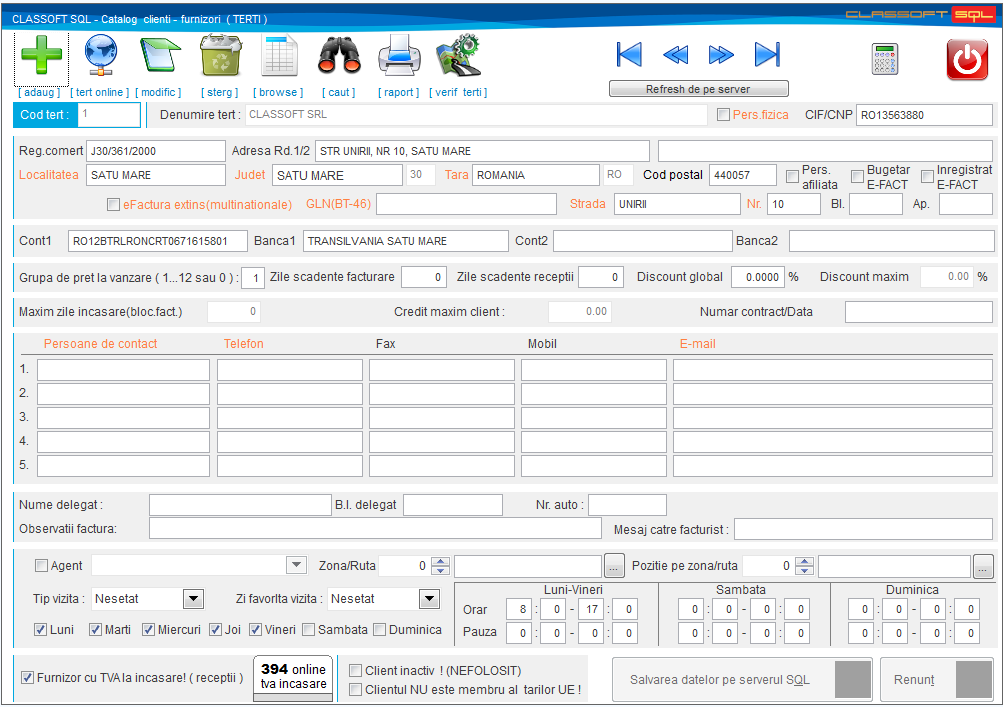Click the Banca1 field
Image resolution: width=1003 pixels, height=707 pixels.
click(406, 241)
